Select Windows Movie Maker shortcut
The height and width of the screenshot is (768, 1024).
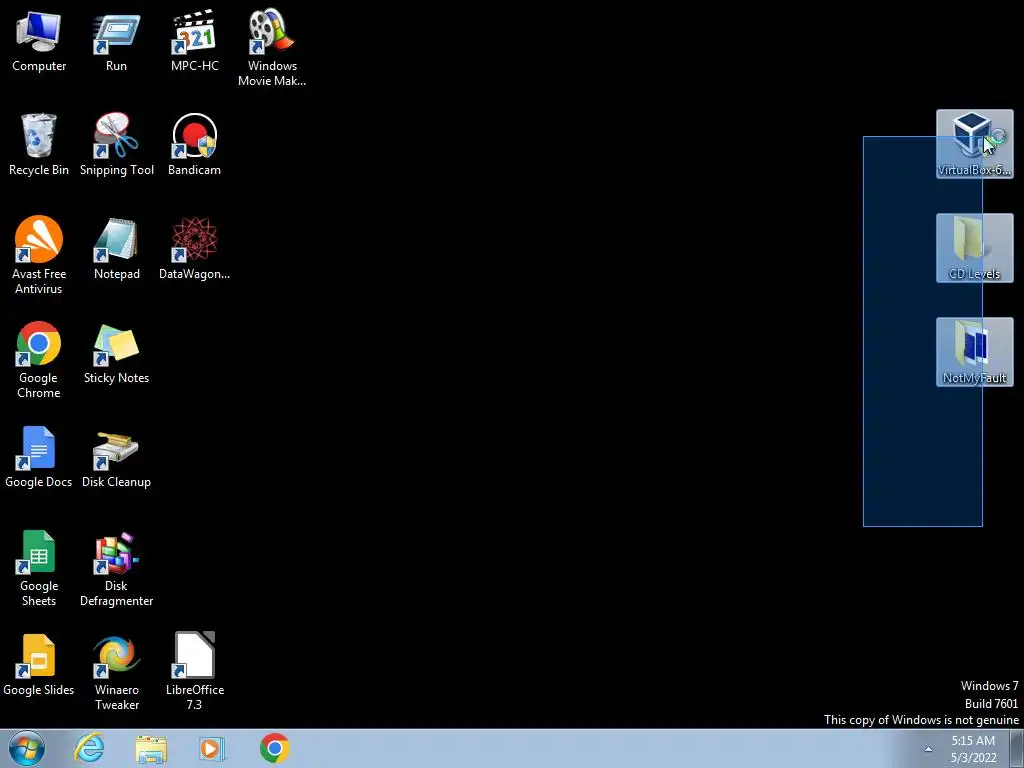pyautogui.click(x=272, y=48)
